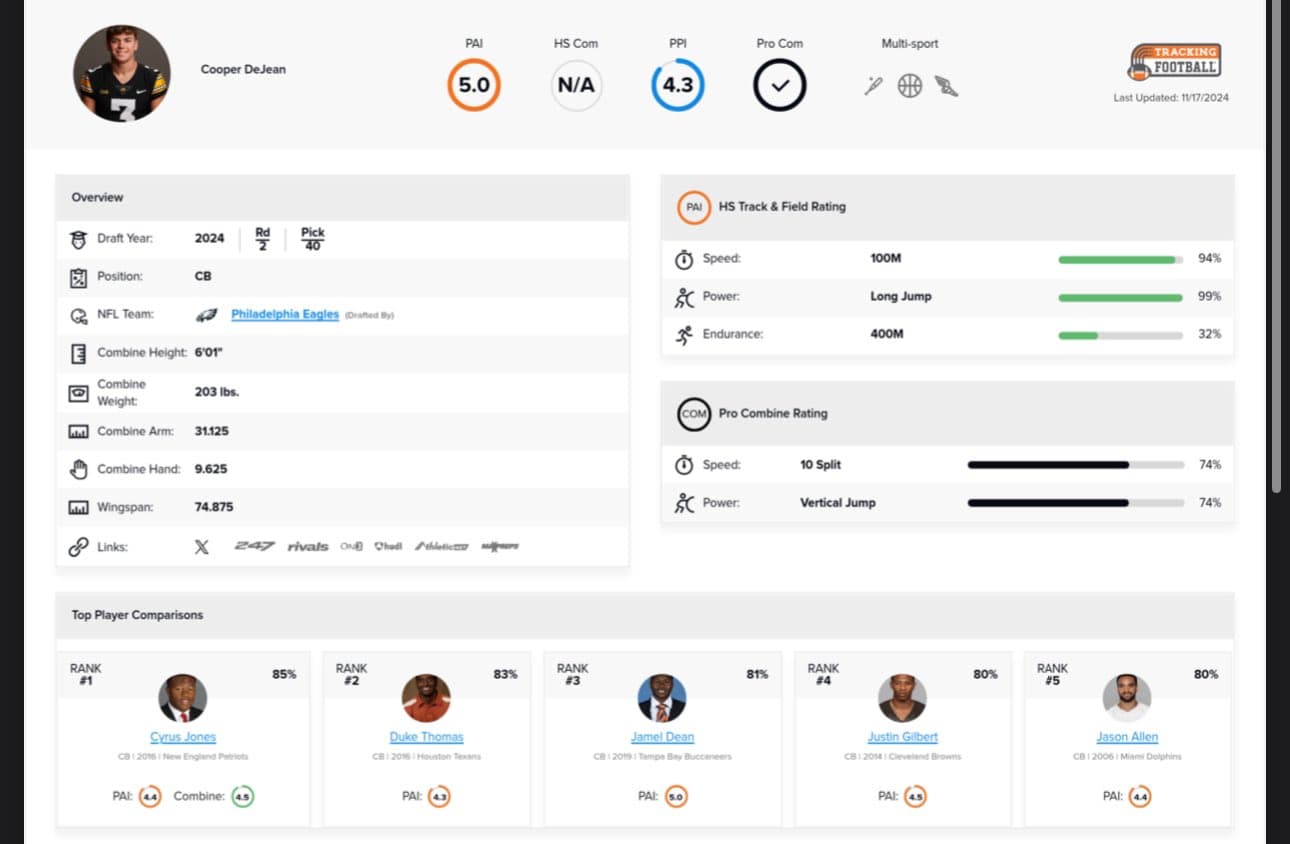
Task: Click Duke Thomas's PAI 4.3 badge
Action: (x=439, y=797)
